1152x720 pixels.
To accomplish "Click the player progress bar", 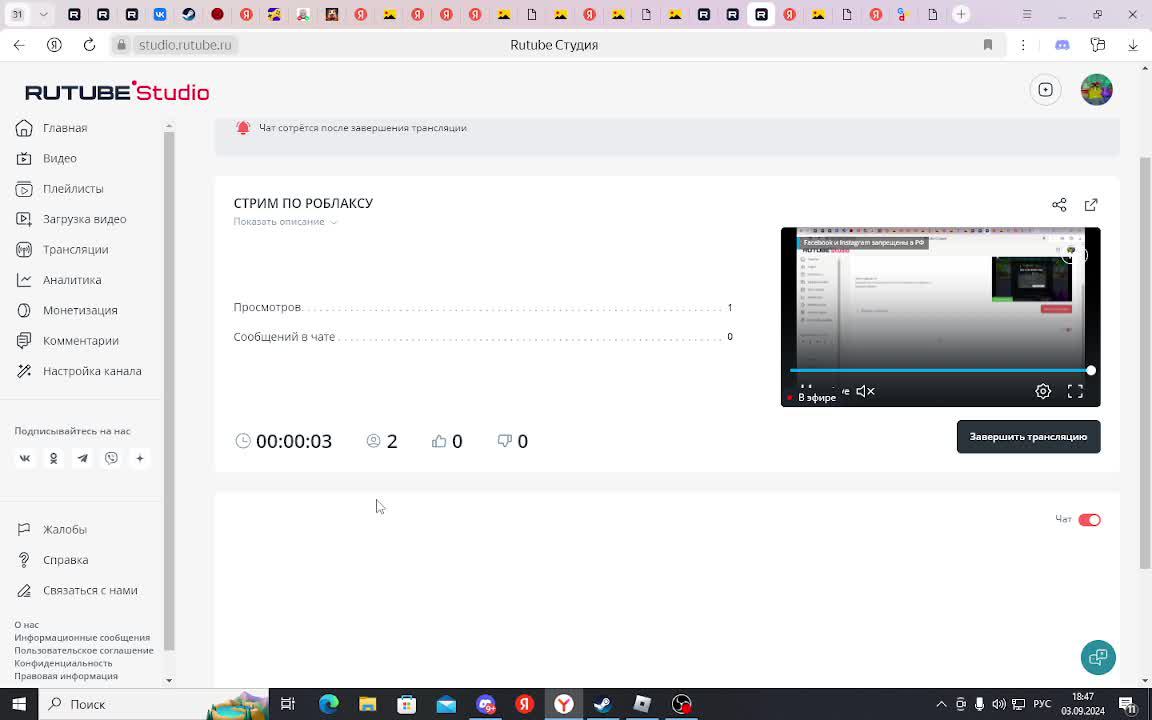I will point(940,370).
